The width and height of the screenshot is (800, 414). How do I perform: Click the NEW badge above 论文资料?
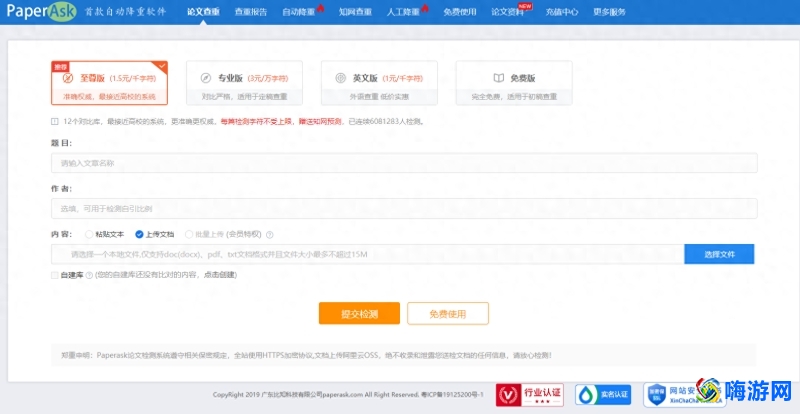[x=524, y=6]
